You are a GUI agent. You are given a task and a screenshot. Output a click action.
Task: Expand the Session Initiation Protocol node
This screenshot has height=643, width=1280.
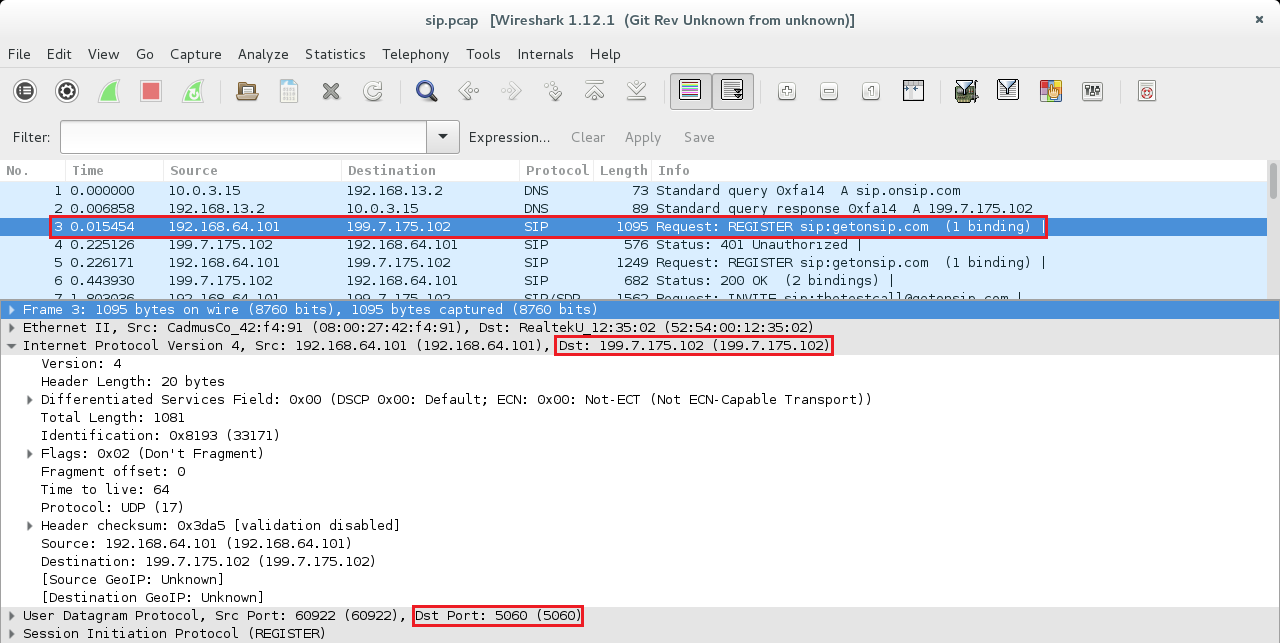click(12, 634)
